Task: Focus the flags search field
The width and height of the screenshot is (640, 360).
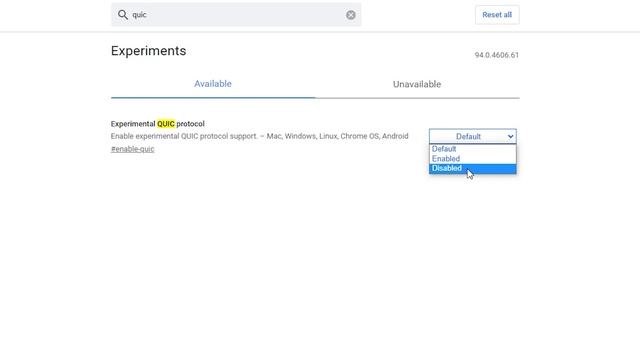Action: pyautogui.click(x=236, y=15)
